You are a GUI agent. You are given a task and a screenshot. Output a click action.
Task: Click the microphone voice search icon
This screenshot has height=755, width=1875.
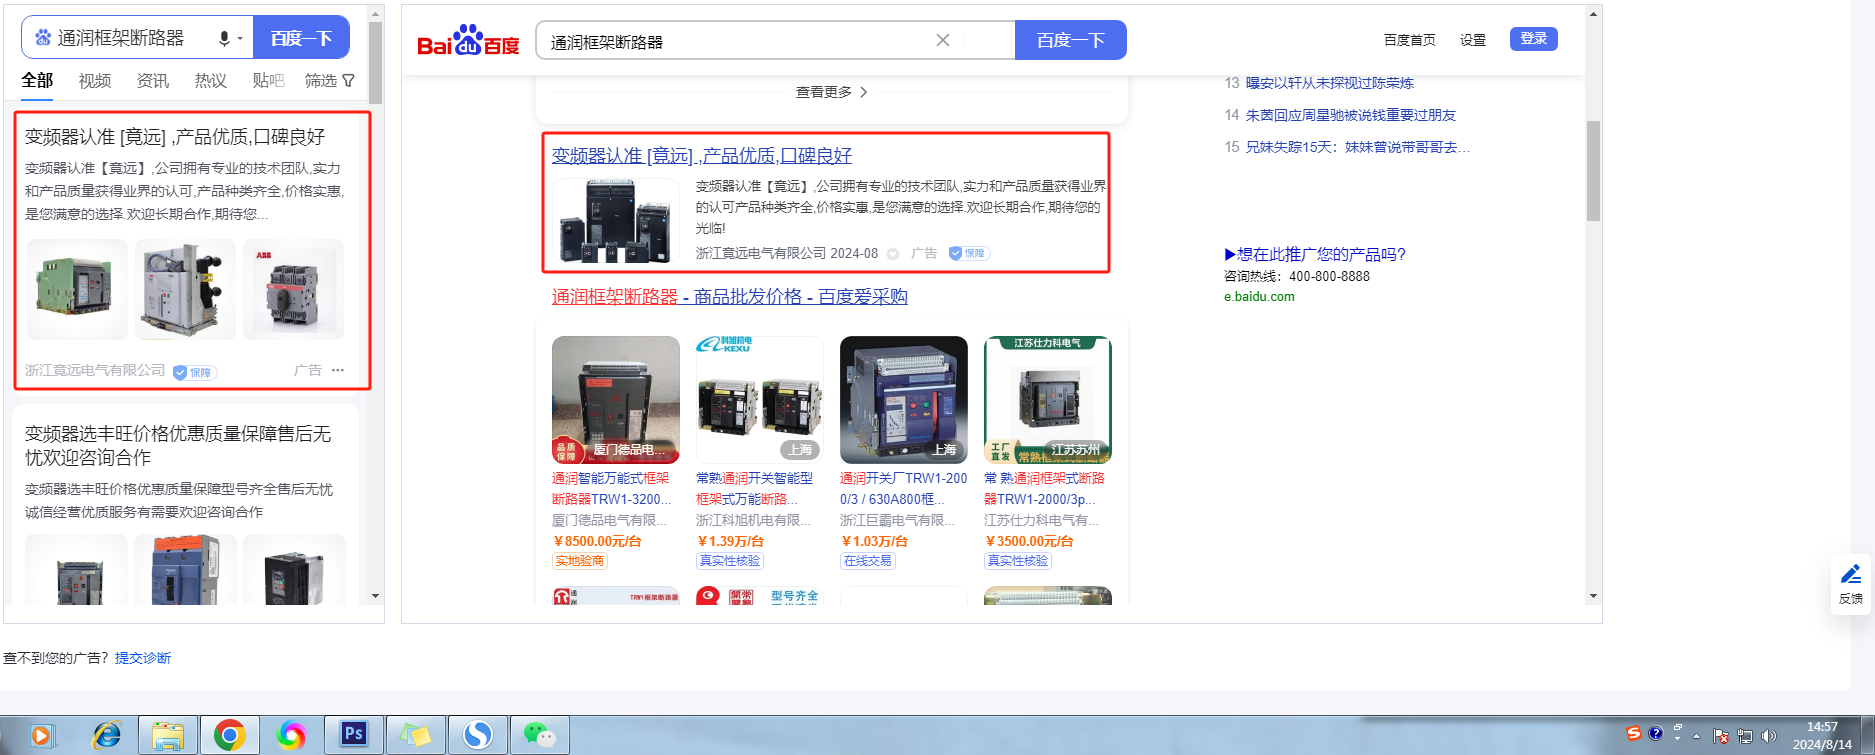(x=224, y=38)
